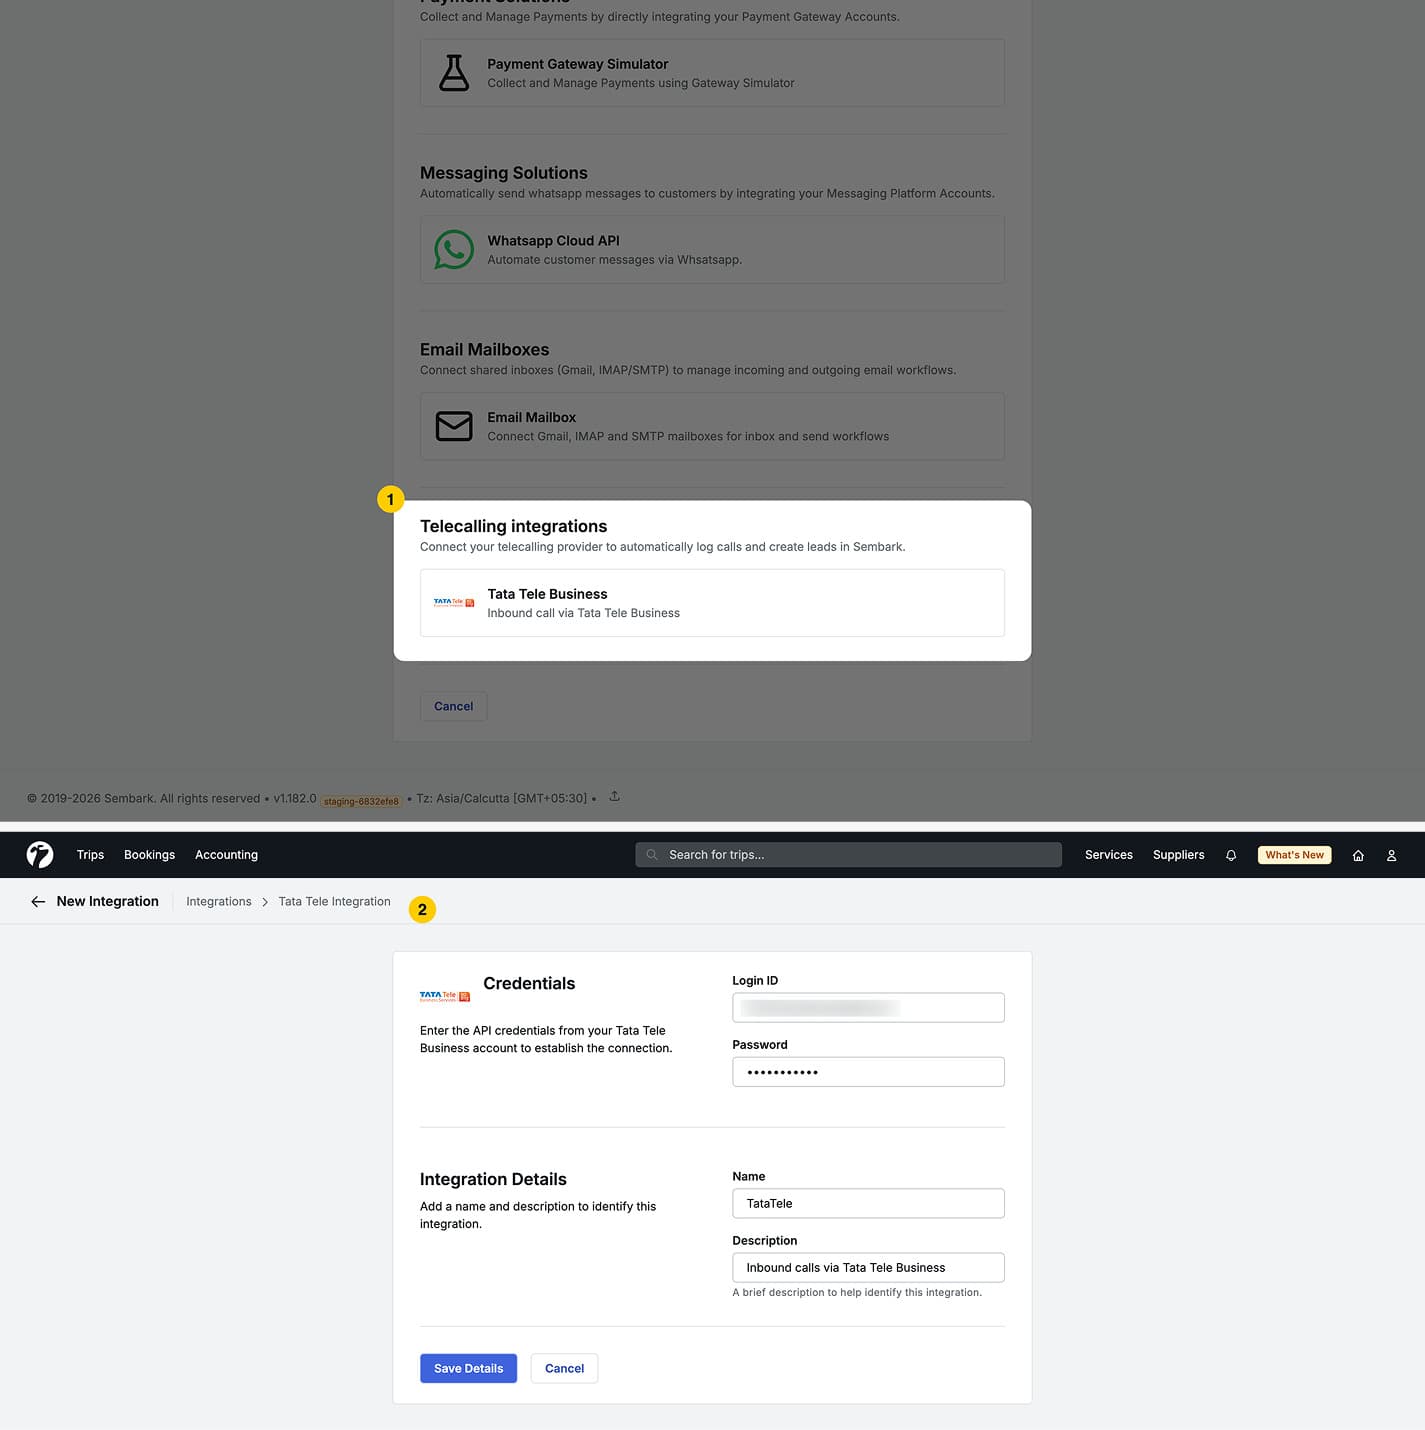This screenshot has height=1430, width=1425.
Task: Click the Tz: Asia/Calcutta timezone text
Action: click(x=501, y=798)
